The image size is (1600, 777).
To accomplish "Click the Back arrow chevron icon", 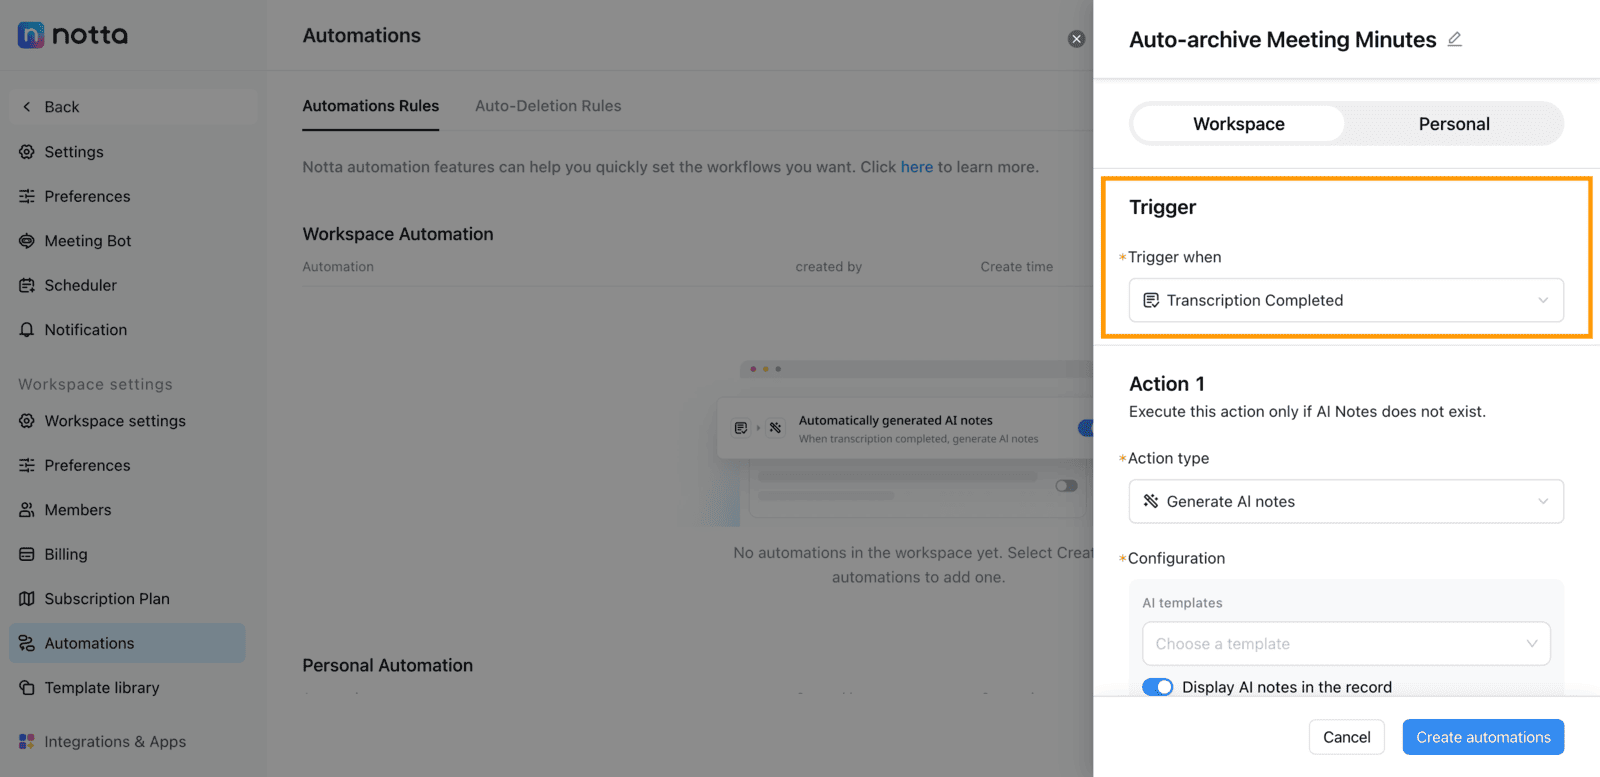I will point(27,107).
